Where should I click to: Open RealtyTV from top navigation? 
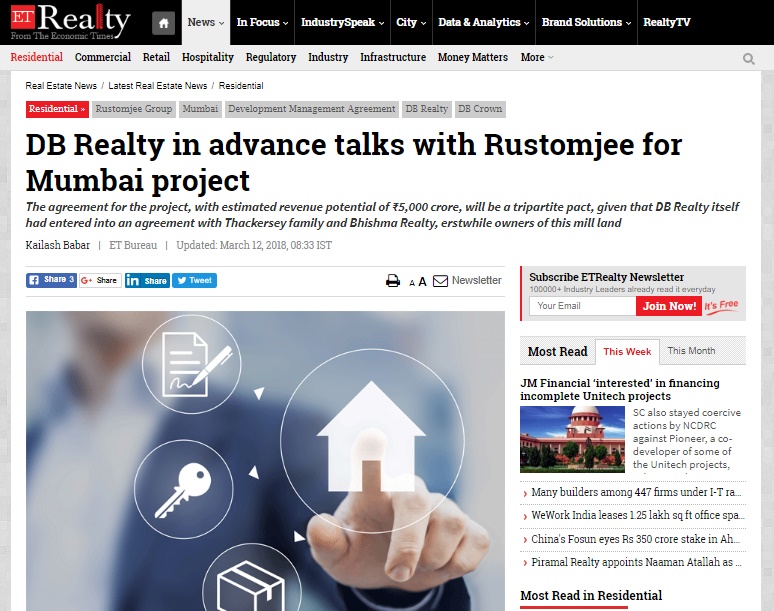point(666,22)
